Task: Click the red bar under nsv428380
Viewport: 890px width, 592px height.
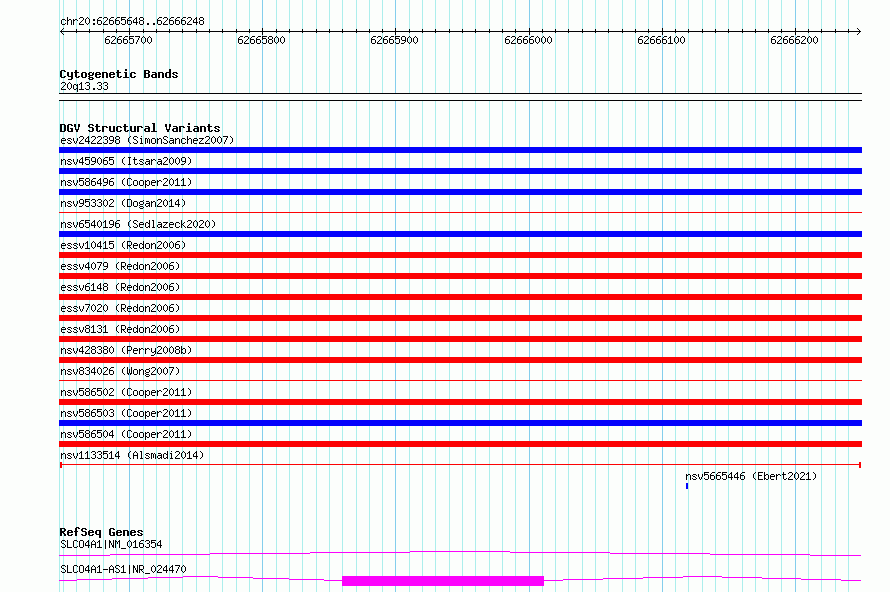Action: (x=460, y=360)
